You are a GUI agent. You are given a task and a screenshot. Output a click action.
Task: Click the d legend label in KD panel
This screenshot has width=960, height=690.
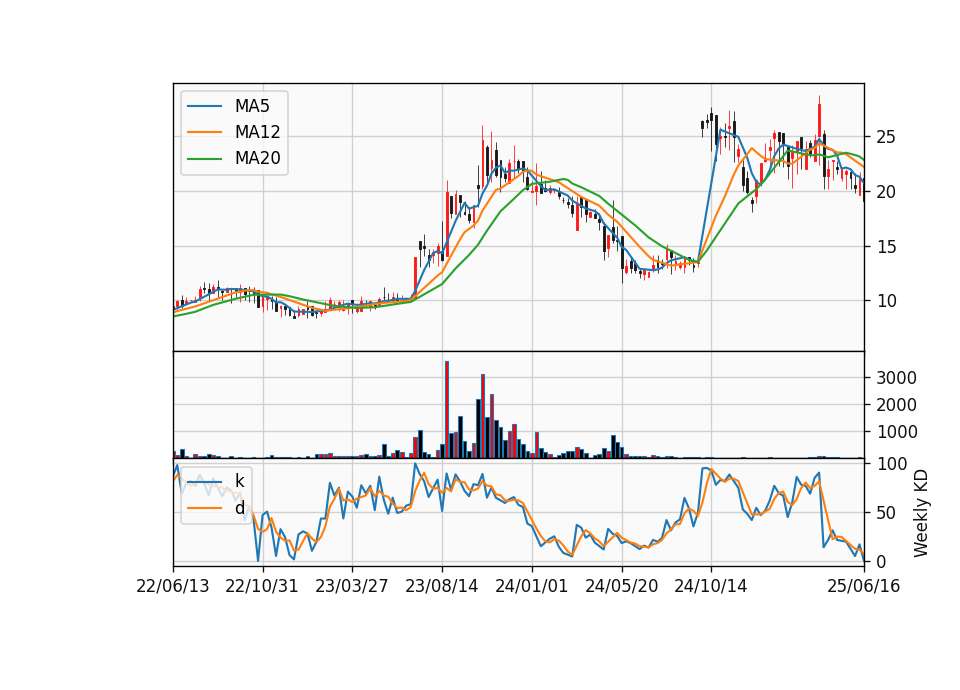pyautogui.click(x=239, y=508)
